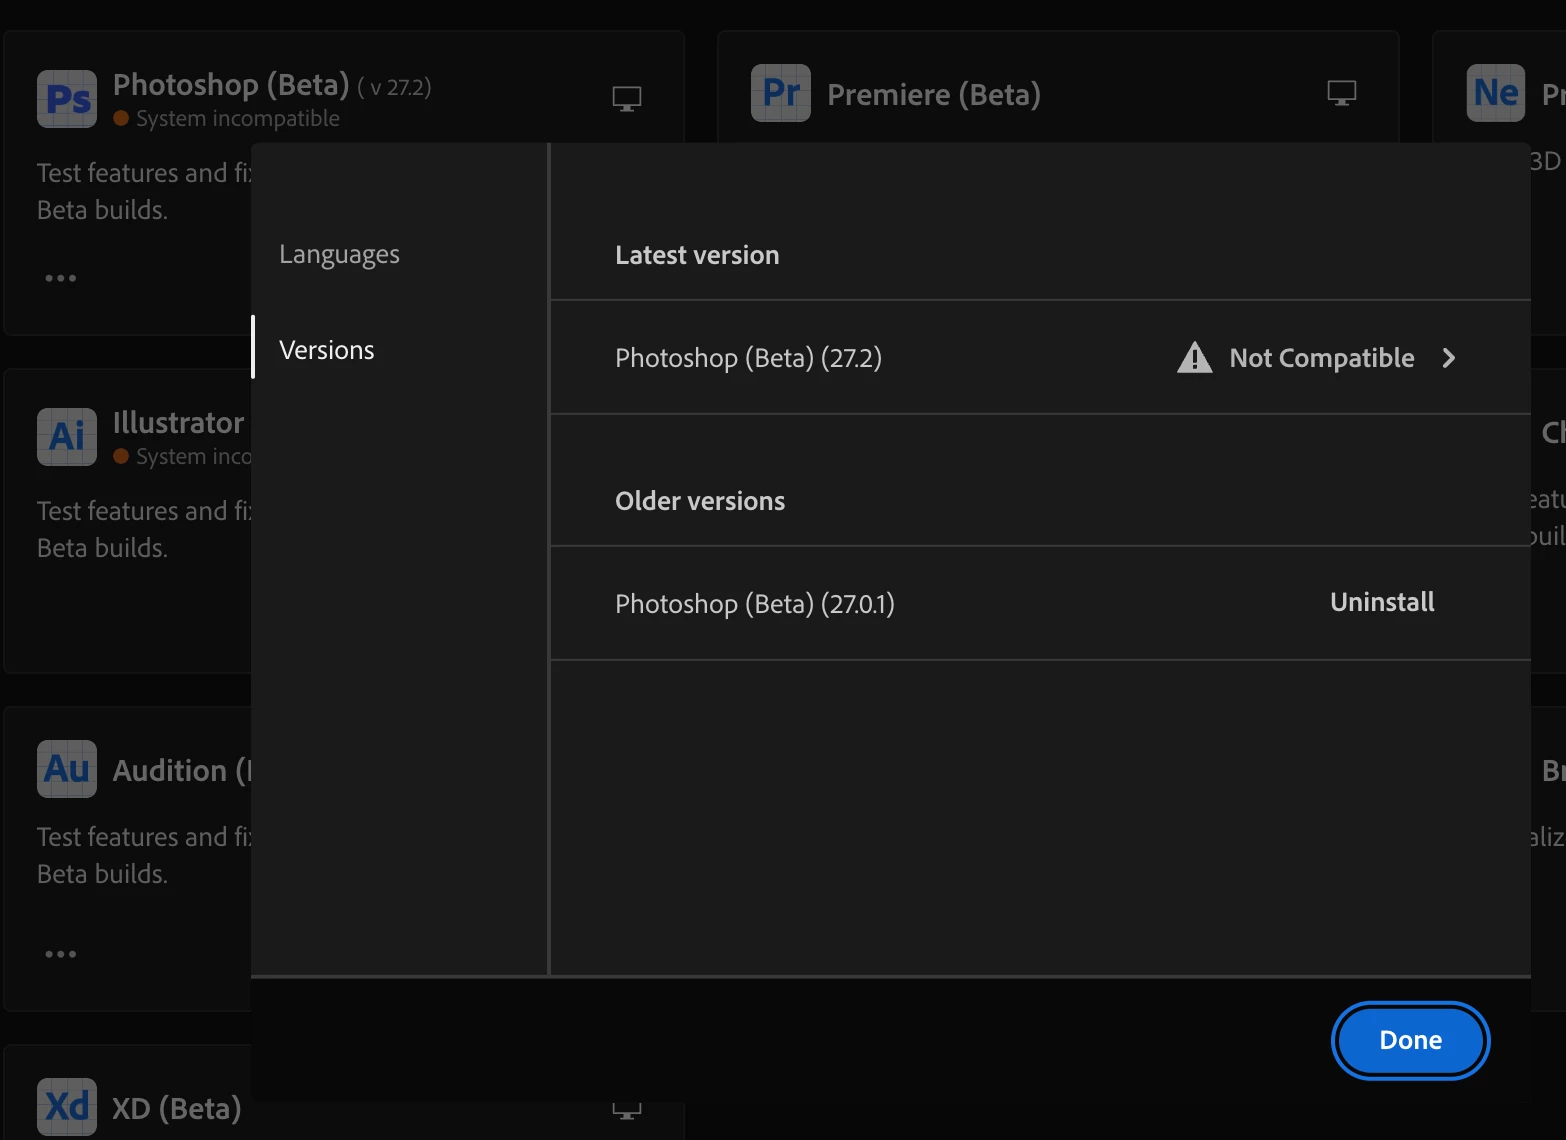Image resolution: width=1566 pixels, height=1140 pixels.
Task: Expand the Not Compatible chevron arrow
Action: (x=1449, y=358)
